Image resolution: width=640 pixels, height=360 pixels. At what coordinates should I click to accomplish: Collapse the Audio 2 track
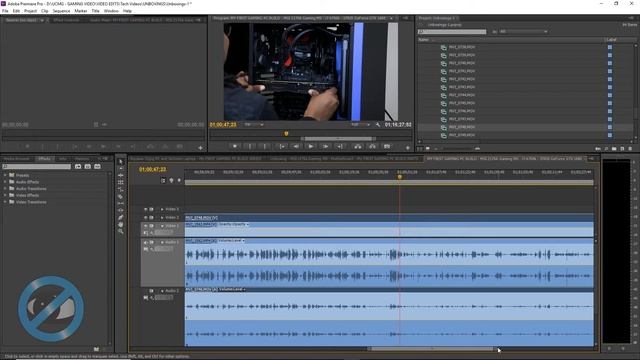click(x=162, y=291)
